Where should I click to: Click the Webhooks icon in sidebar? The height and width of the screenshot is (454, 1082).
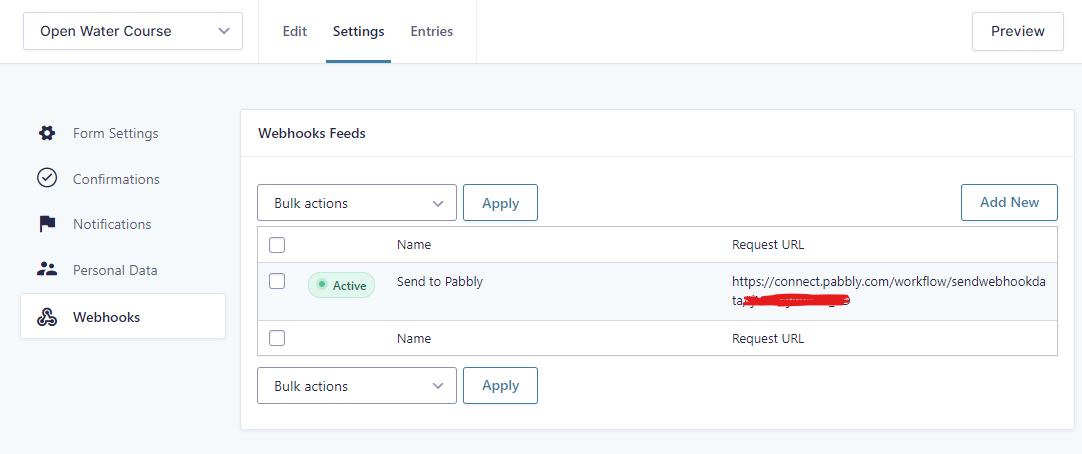click(x=46, y=317)
